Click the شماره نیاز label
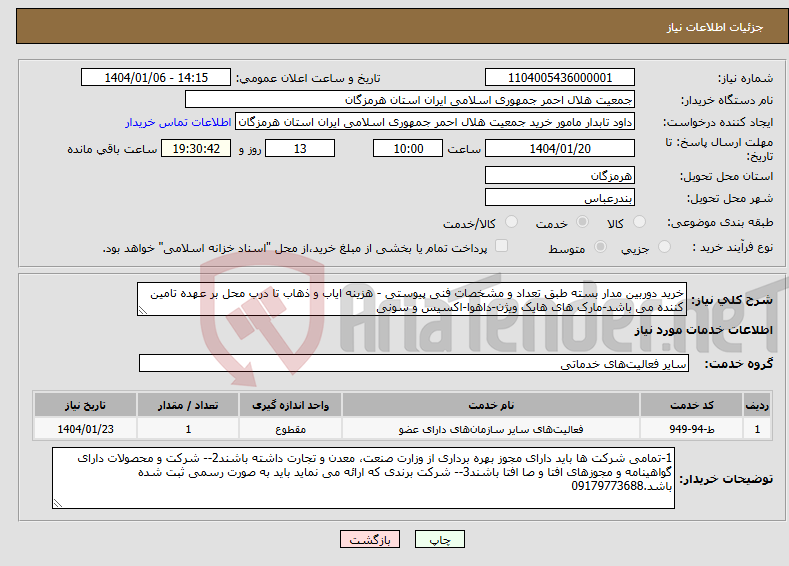789x566 pixels. [x=745, y=78]
